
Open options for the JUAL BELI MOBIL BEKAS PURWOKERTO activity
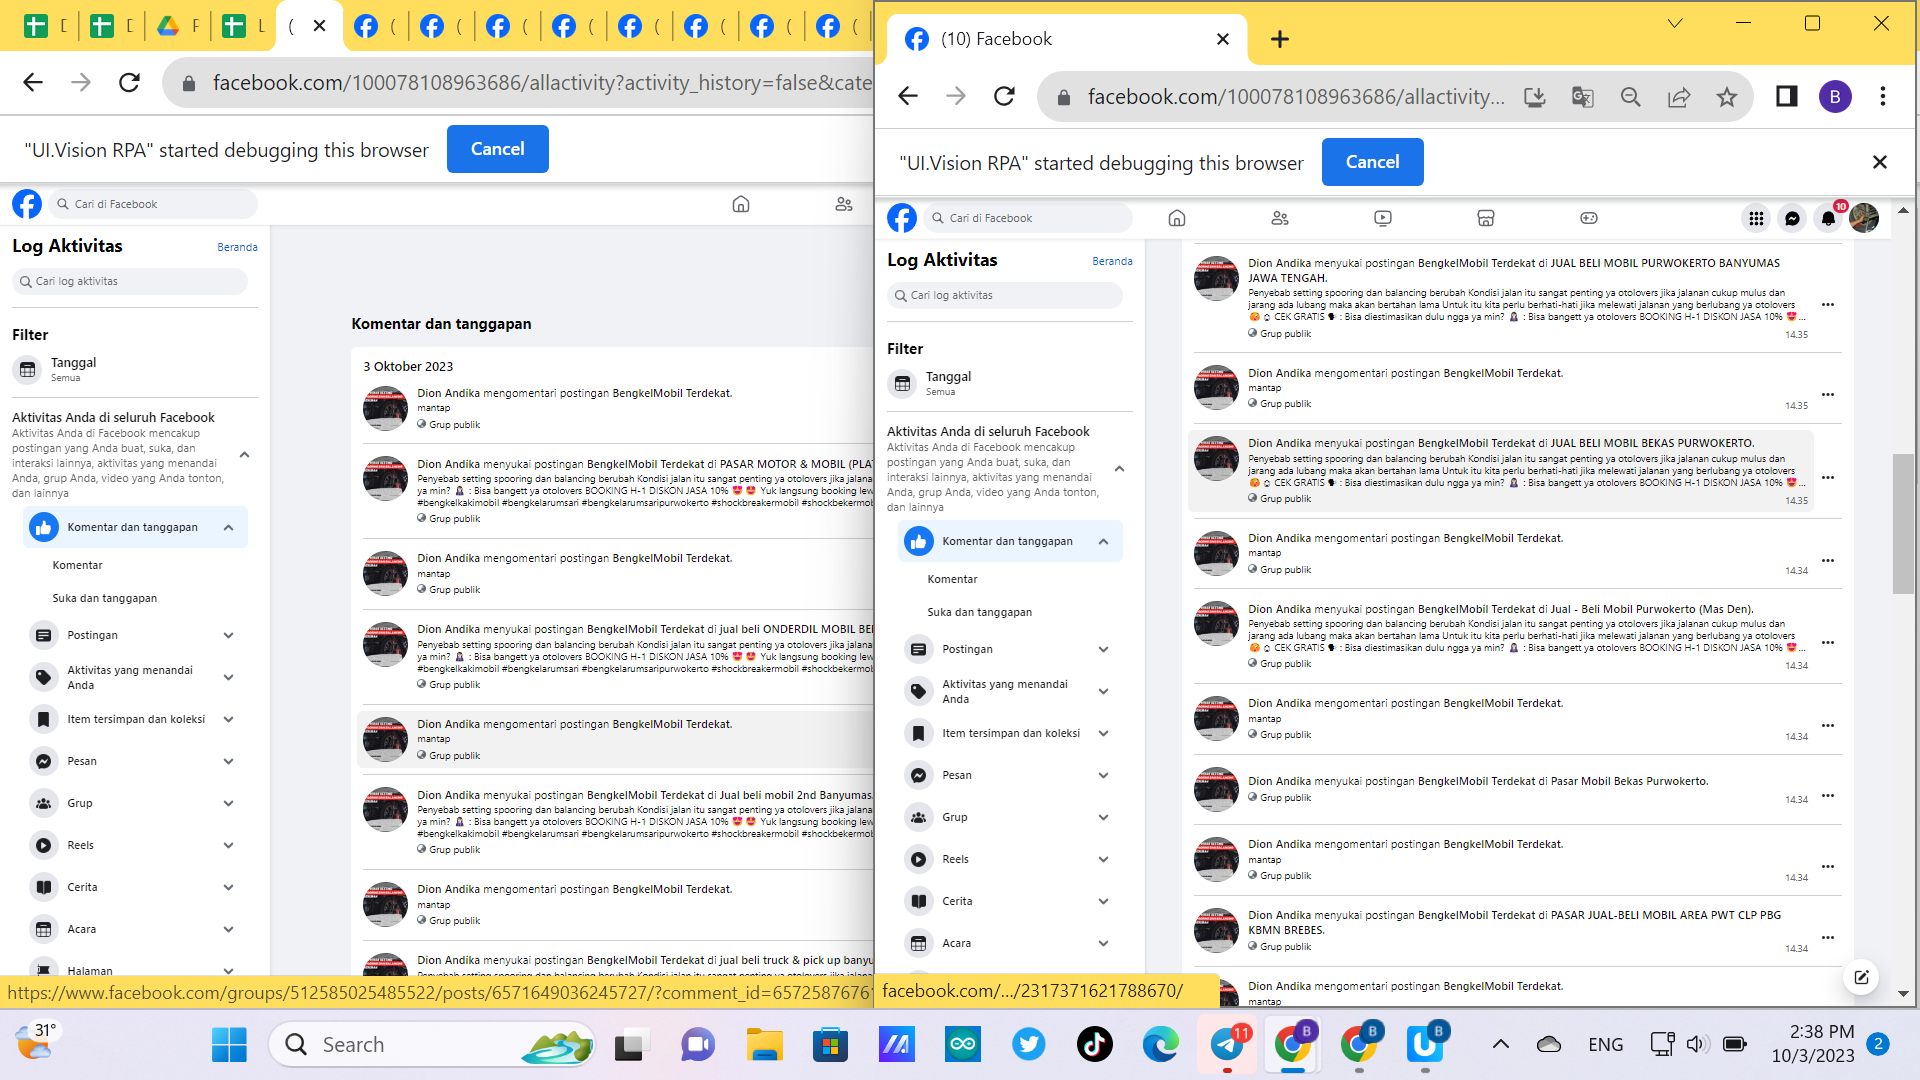point(1828,477)
